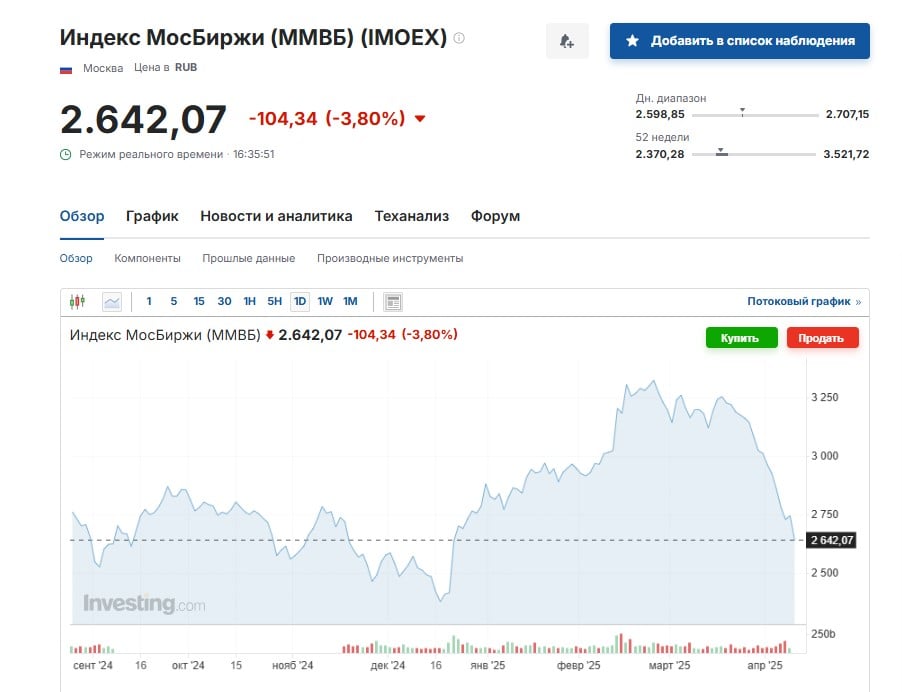The image size is (902, 692).
Task: Click the bell alert icon
Action: 567,41
